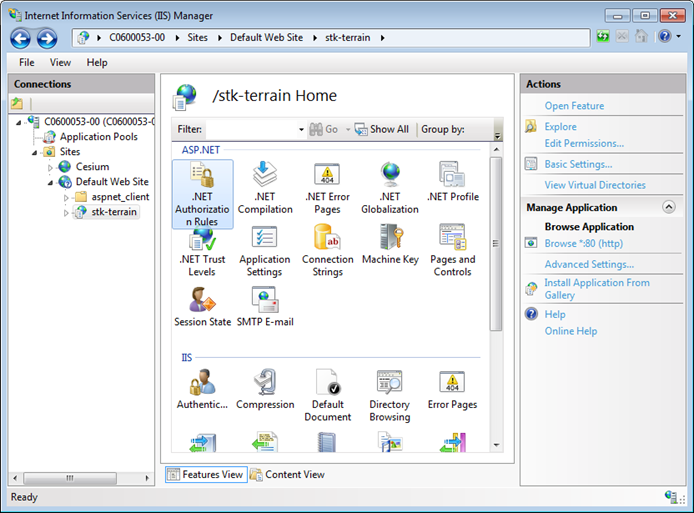This screenshot has width=694, height=513.
Task: Open the File menu
Action: point(27,62)
